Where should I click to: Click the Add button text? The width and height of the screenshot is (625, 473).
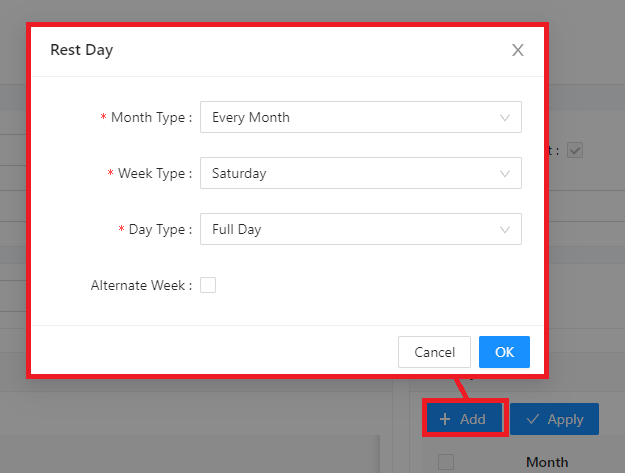coord(473,419)
